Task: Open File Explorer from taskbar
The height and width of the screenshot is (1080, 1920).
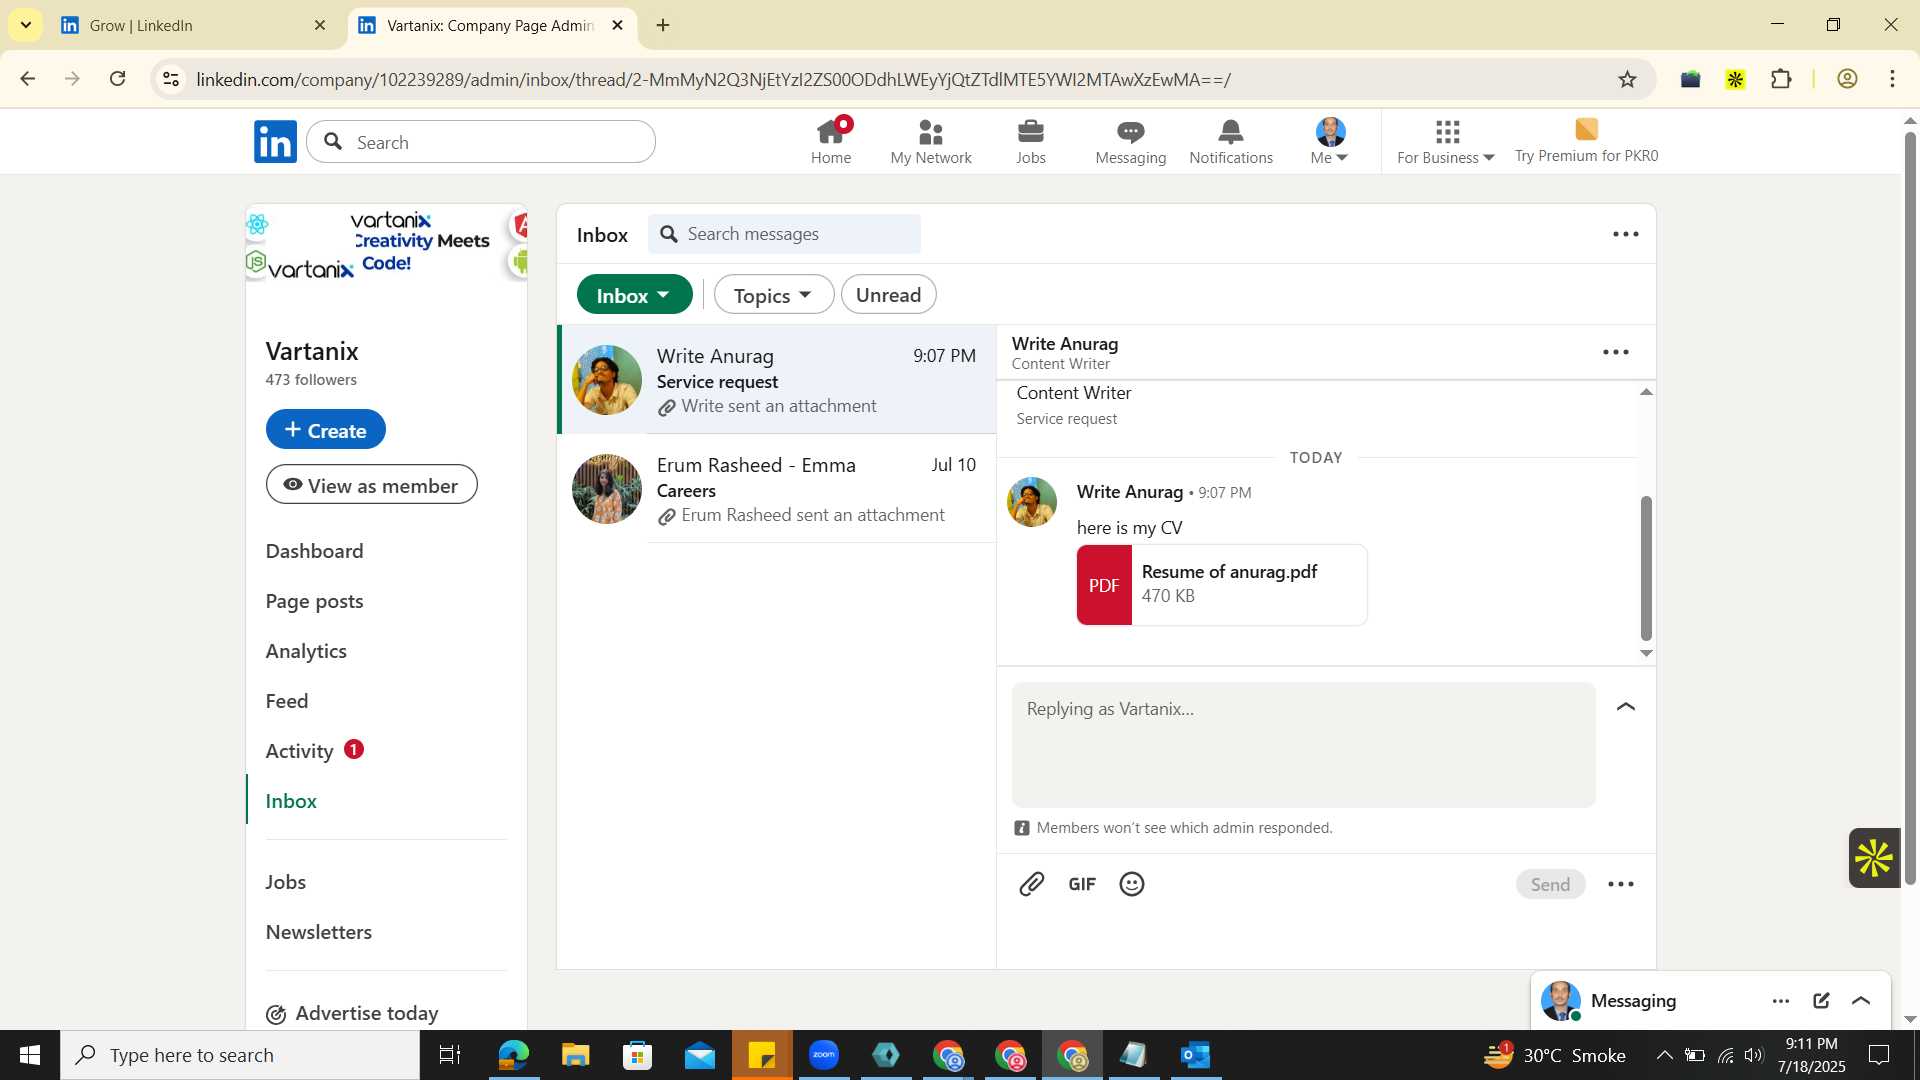Action: pos(575,1055)
